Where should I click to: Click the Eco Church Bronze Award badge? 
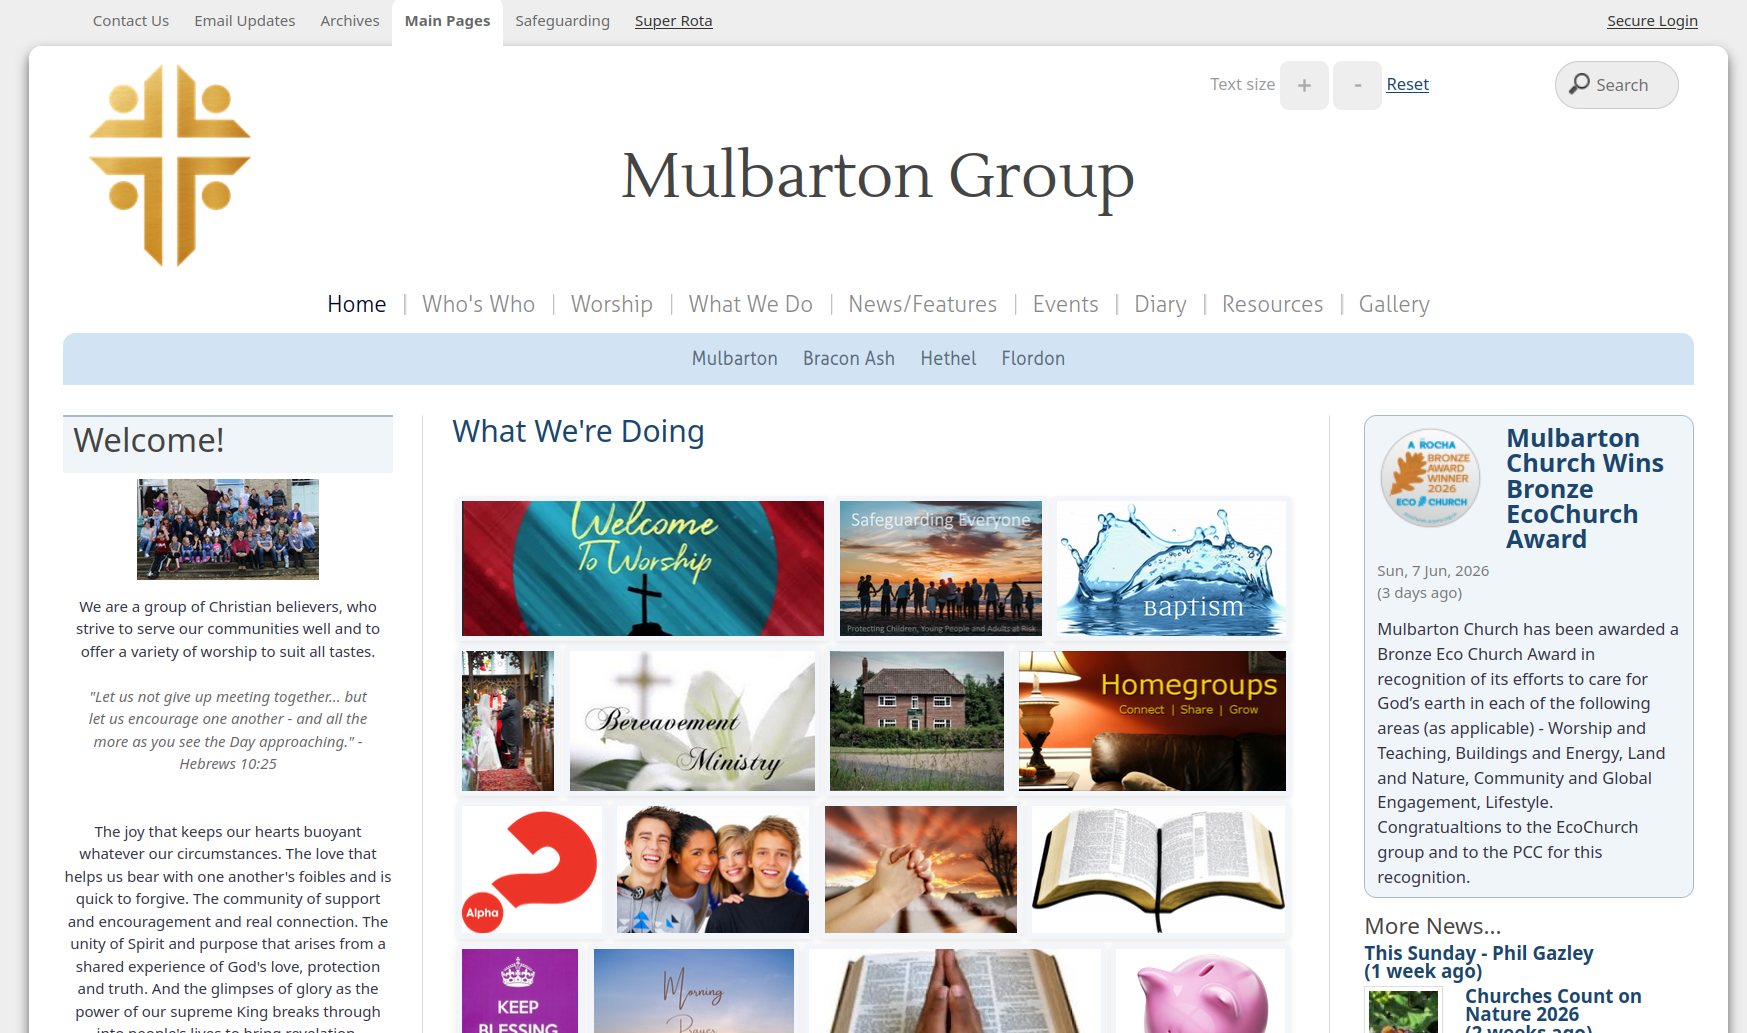pos(1431,479)
